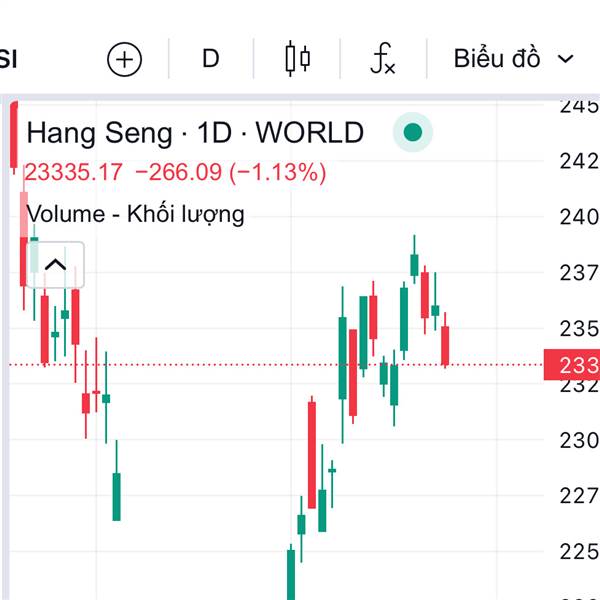Click the 230 price scale label
The image size is (600, 600).
pyautogui.click(x=579, y=440)
